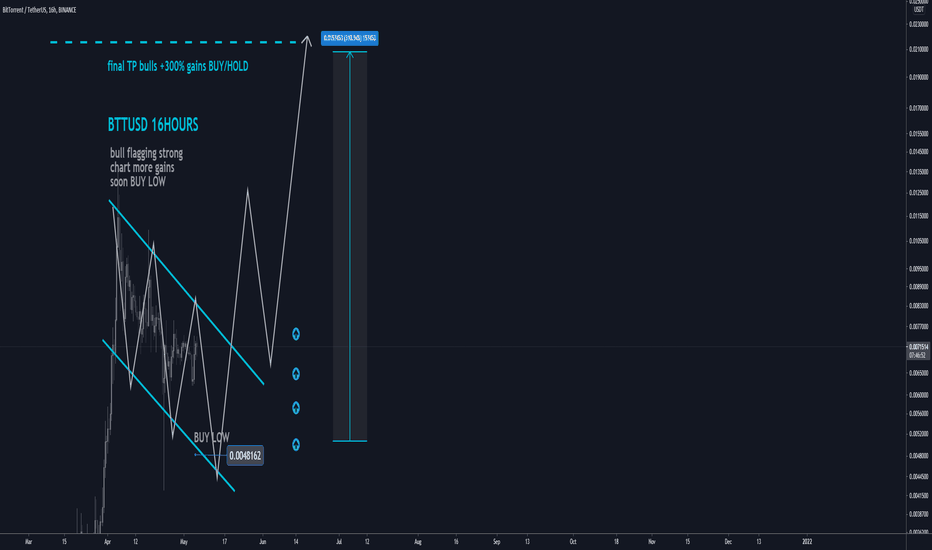Click the 0.0115000 price axis label
This screenshot has height=550, width=932.
(x=918, y=216)
